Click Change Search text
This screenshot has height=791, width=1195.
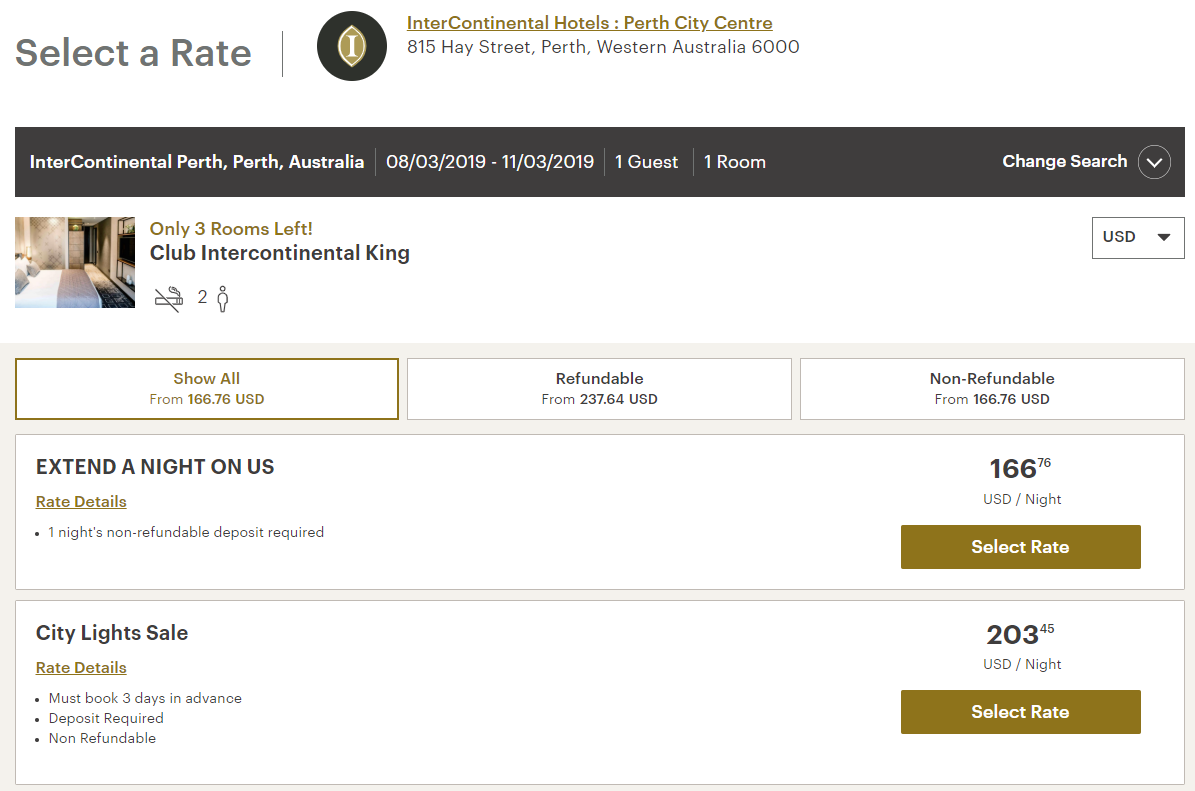click(x=1064, y=162)
